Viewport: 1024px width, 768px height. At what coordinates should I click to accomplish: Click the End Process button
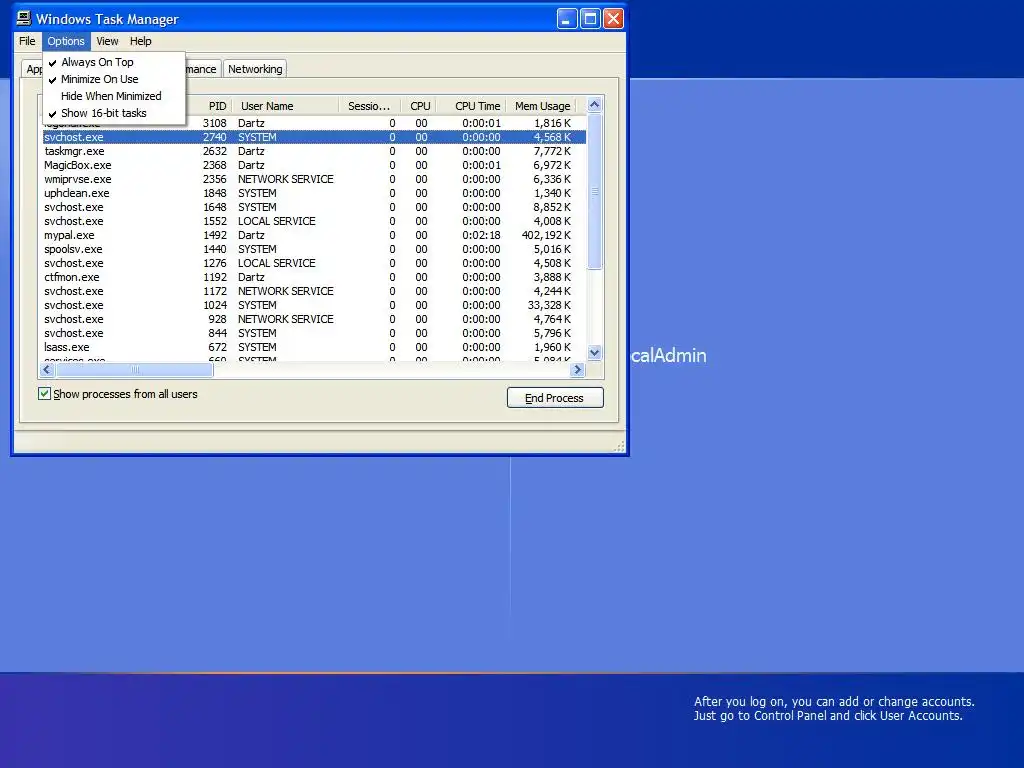tap(555, 398)
